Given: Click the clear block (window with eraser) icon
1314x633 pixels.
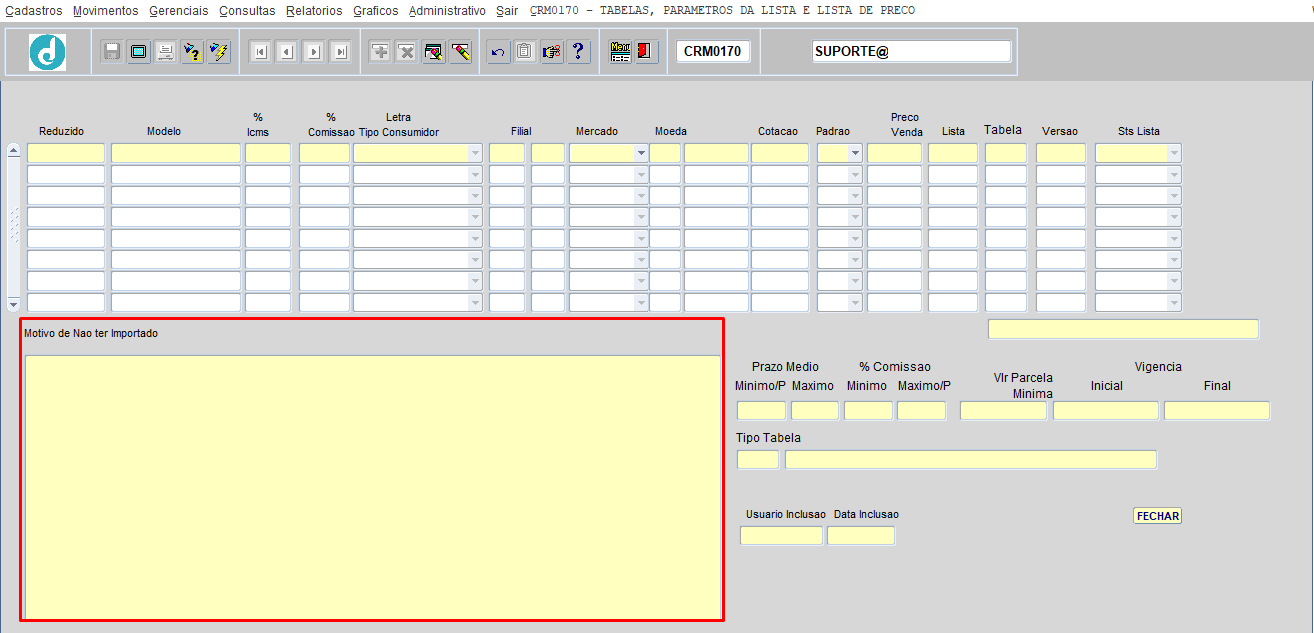Looking at the screenshot, I should click(433, 52).
